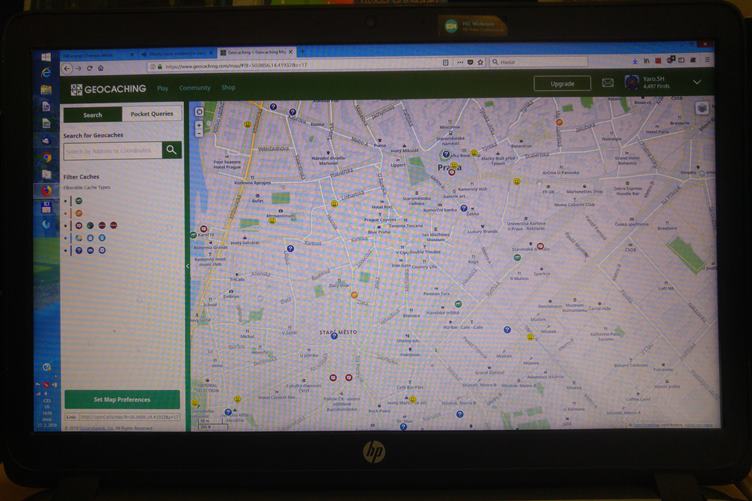Bookmark the page with the star icon
This screenshot has height=501, width=752.
coord(480,62)
